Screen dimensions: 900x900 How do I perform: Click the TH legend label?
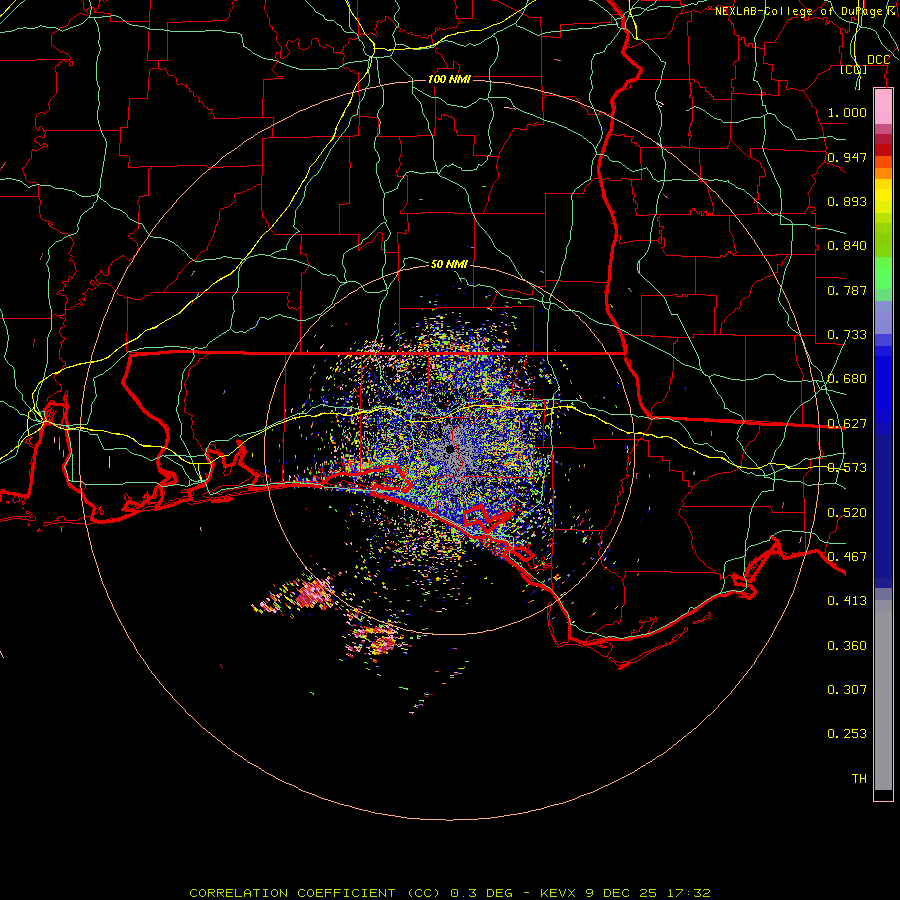pos(859,779)
